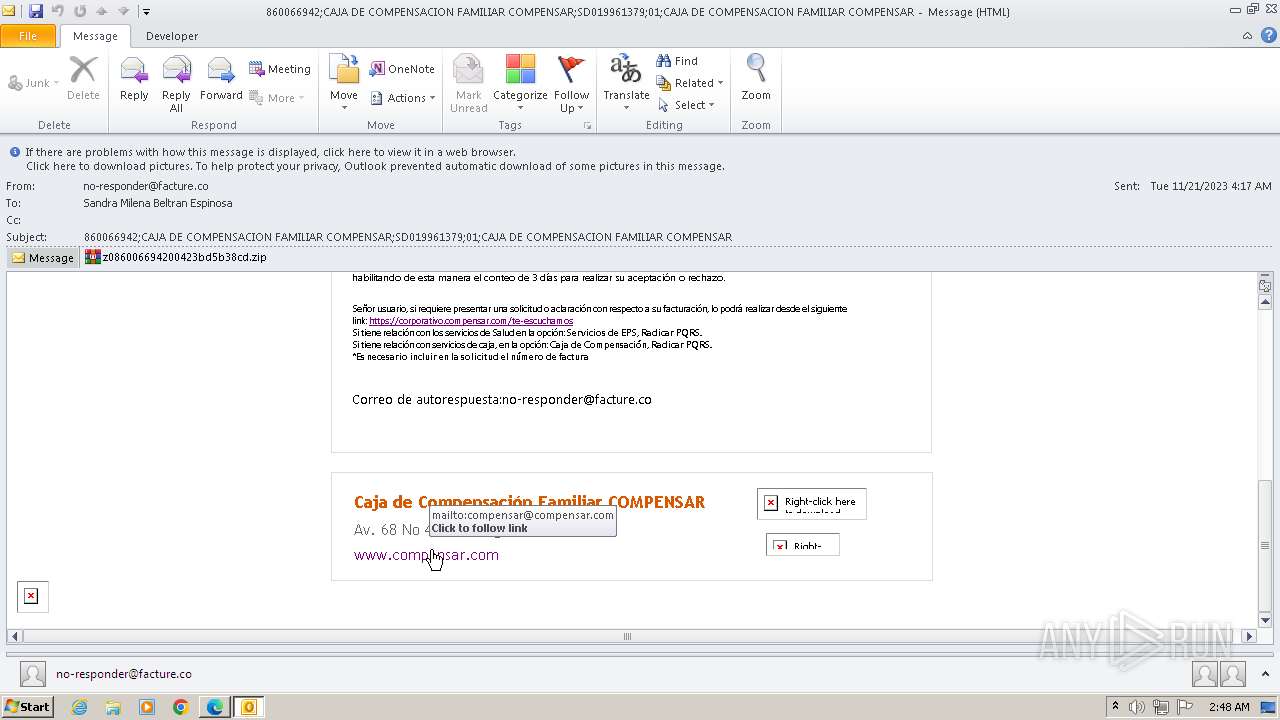Image resolution: width=1280 pixels, height=720 pixels.
Task: Click the Save icon in quick access toolbar
Action: [x=36, y=11]
